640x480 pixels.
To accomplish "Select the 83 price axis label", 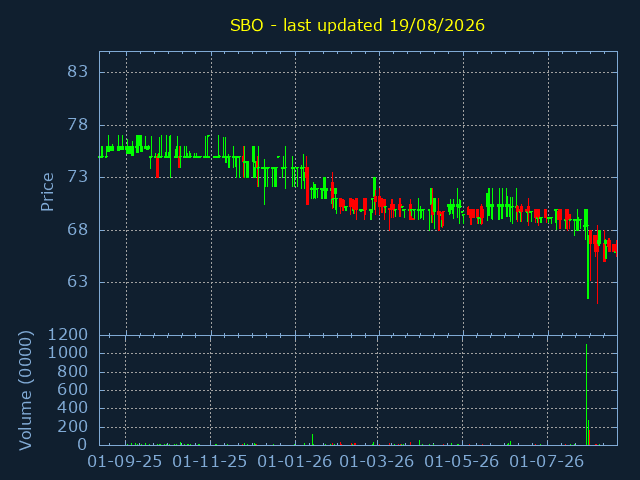I will pos(78,72).
